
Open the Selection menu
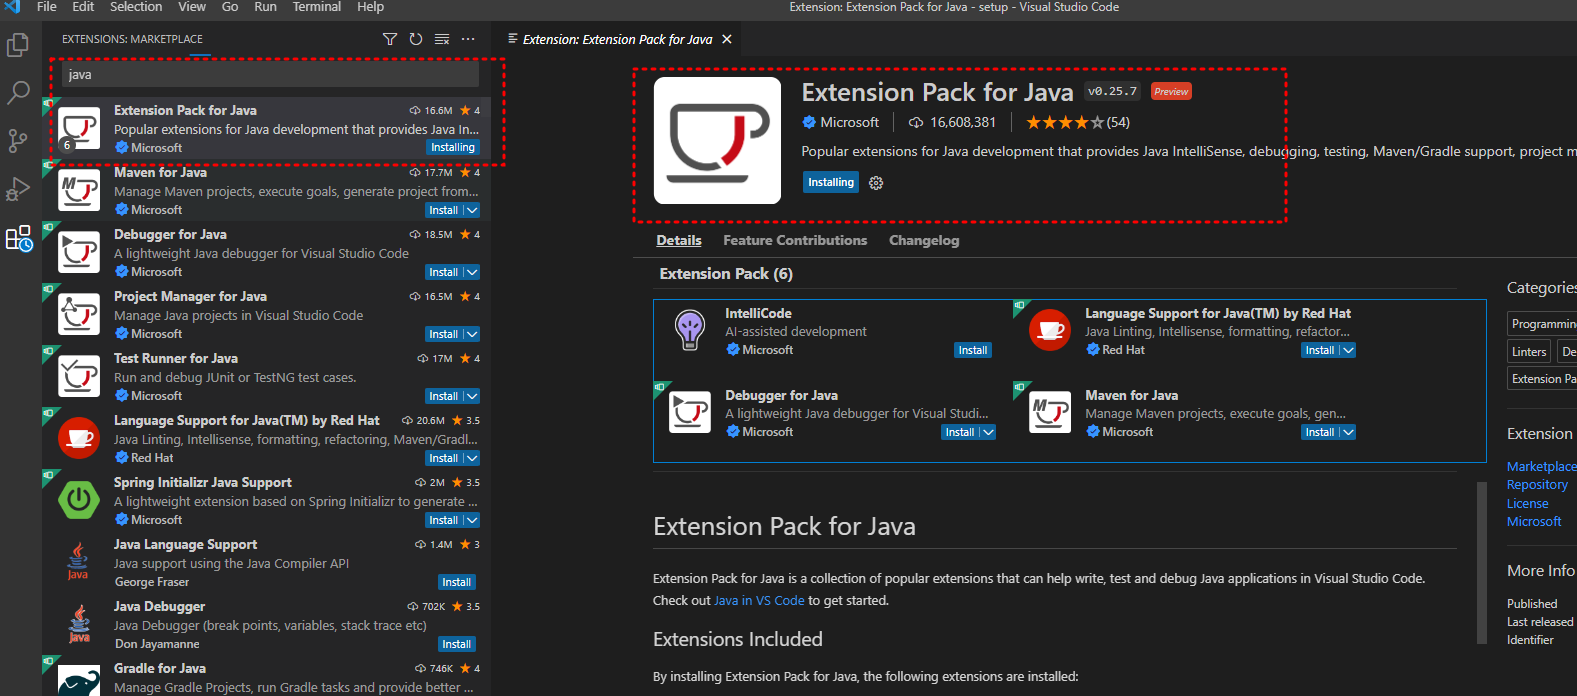pyautogui.click(x=136, y=7)
